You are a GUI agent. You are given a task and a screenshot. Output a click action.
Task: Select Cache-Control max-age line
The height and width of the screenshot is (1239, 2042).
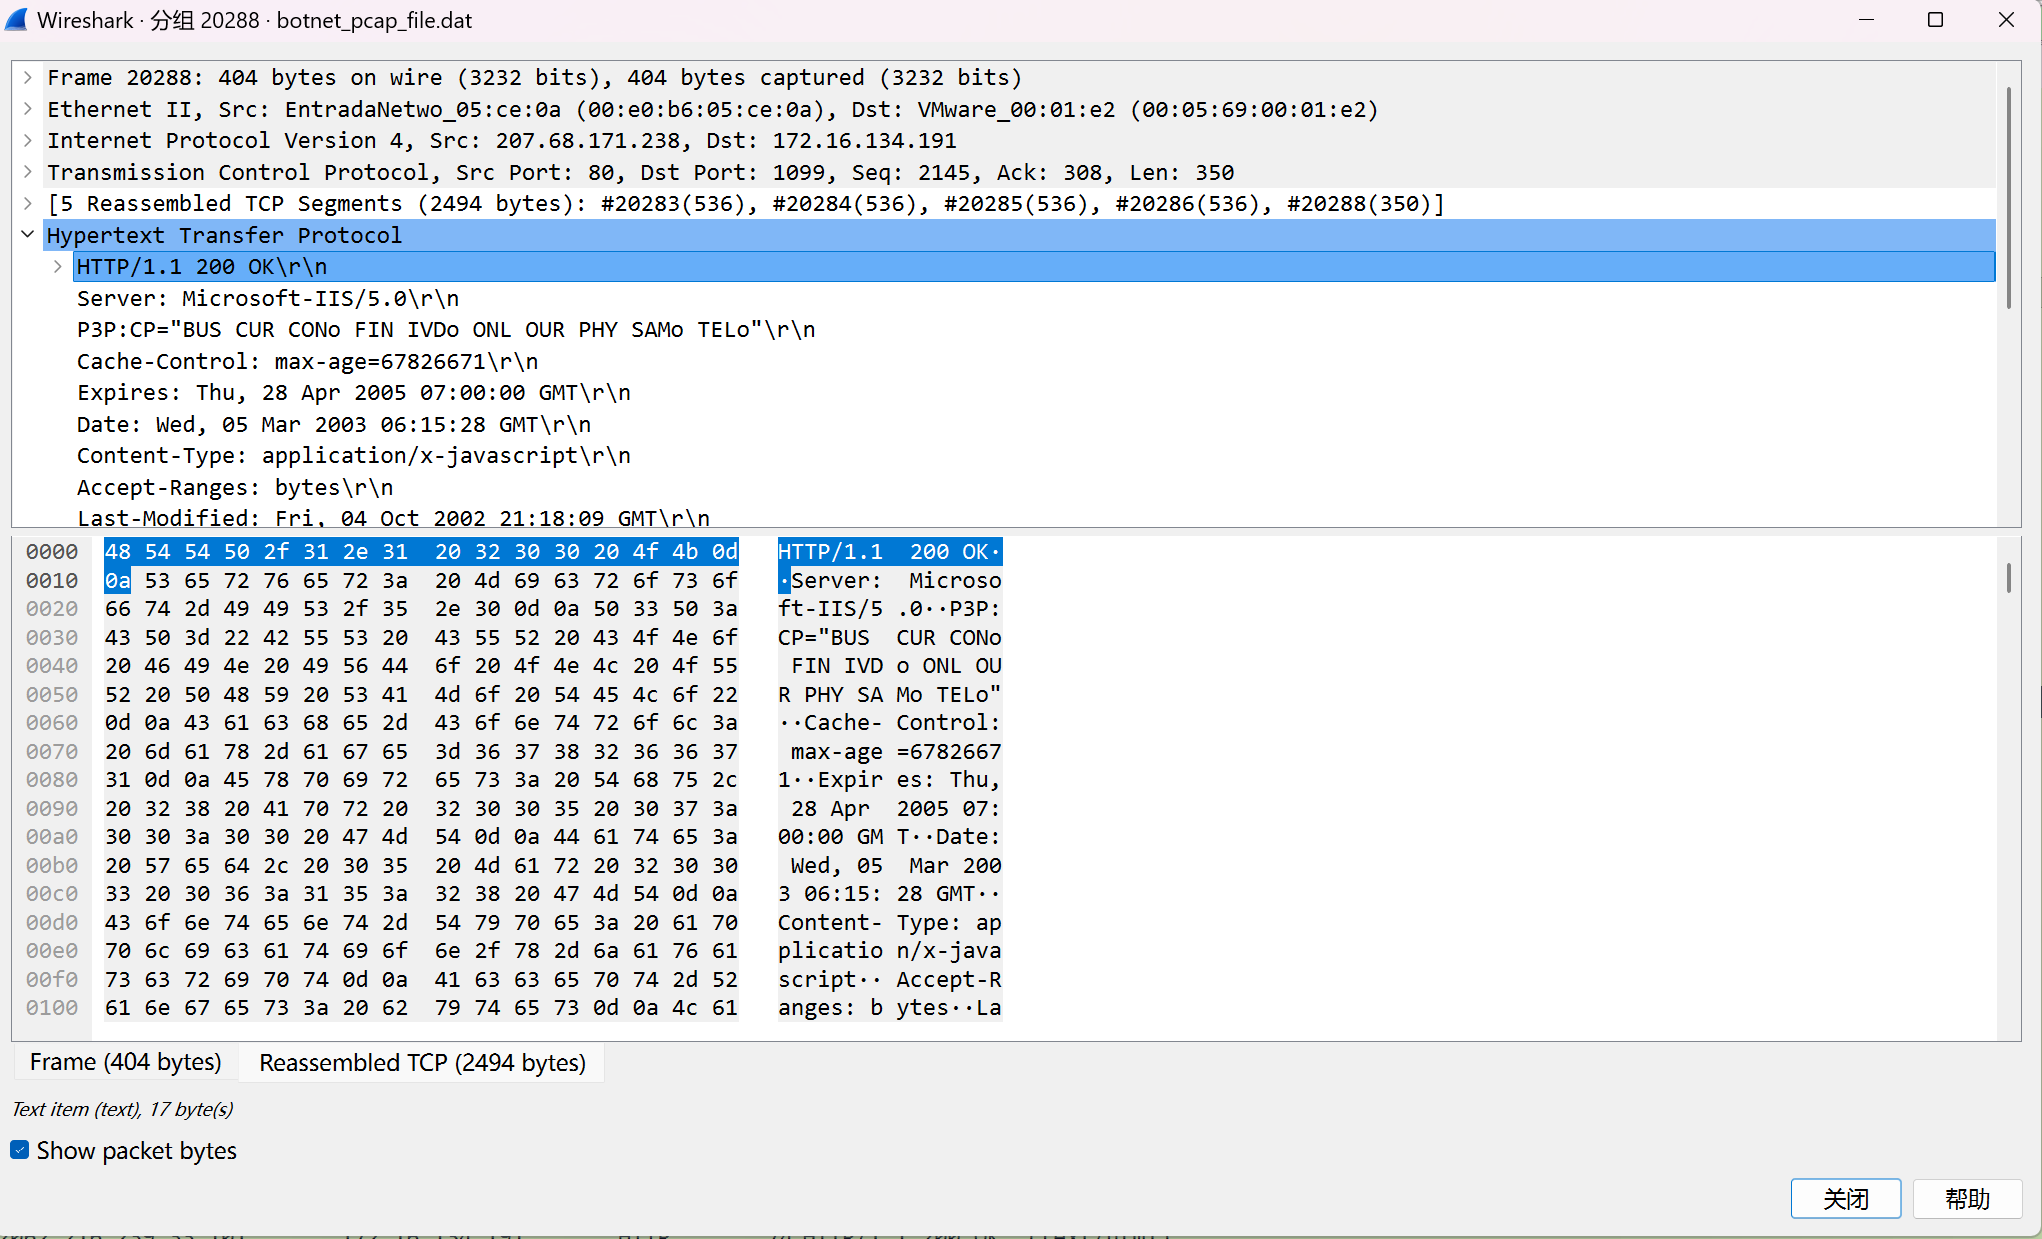tap(307, 361)
